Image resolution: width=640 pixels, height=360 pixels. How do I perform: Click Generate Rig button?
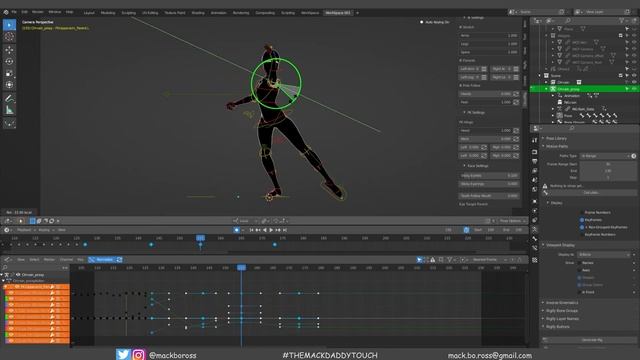pyautogui.click(x=592, y=340)
